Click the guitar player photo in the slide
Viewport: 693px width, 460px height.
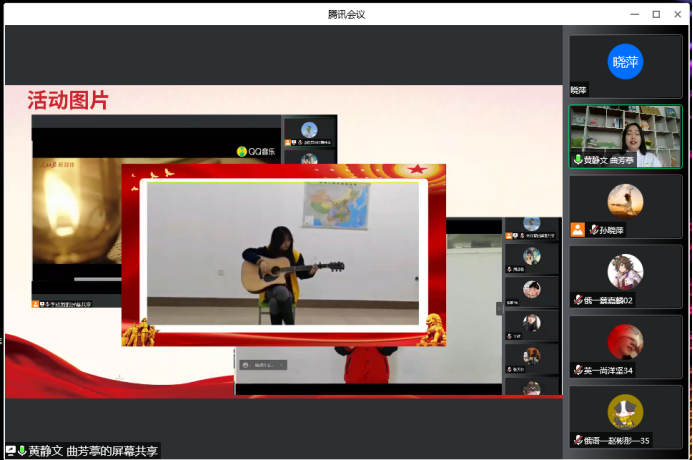[x=283, y=253]
